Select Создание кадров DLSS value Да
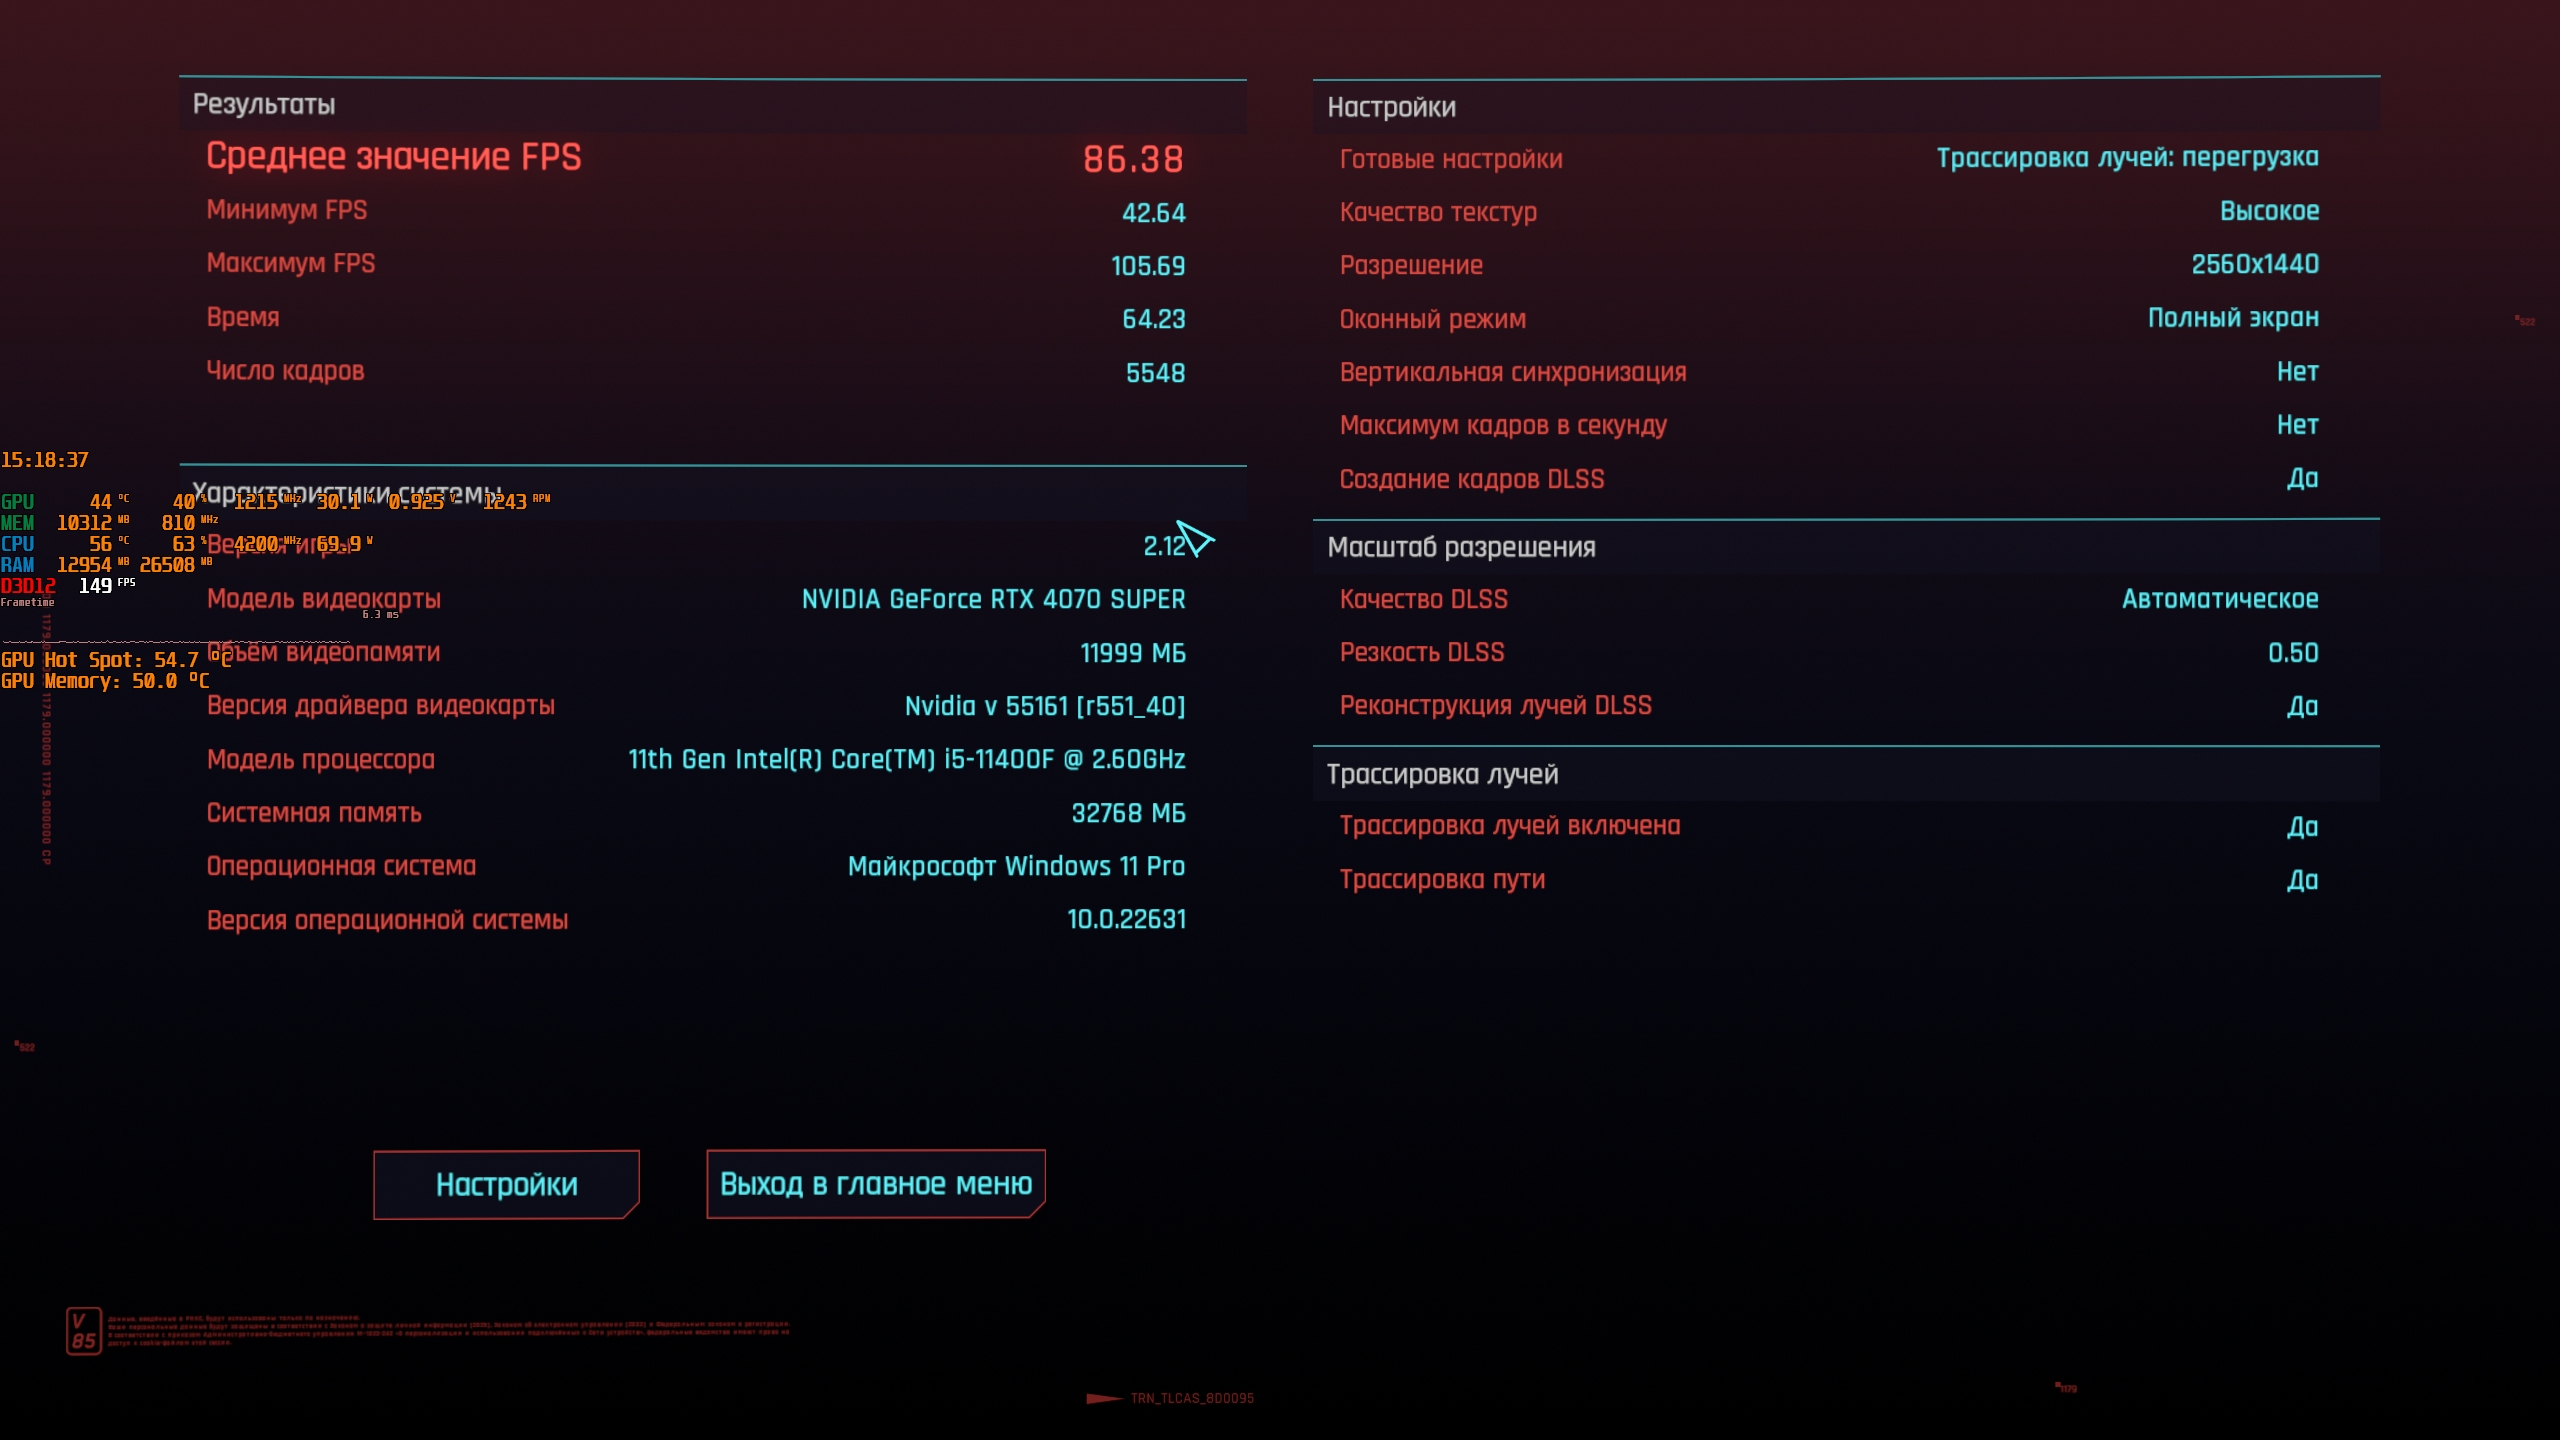This screenshot has height=1440, width=2560. point(2302,479)
